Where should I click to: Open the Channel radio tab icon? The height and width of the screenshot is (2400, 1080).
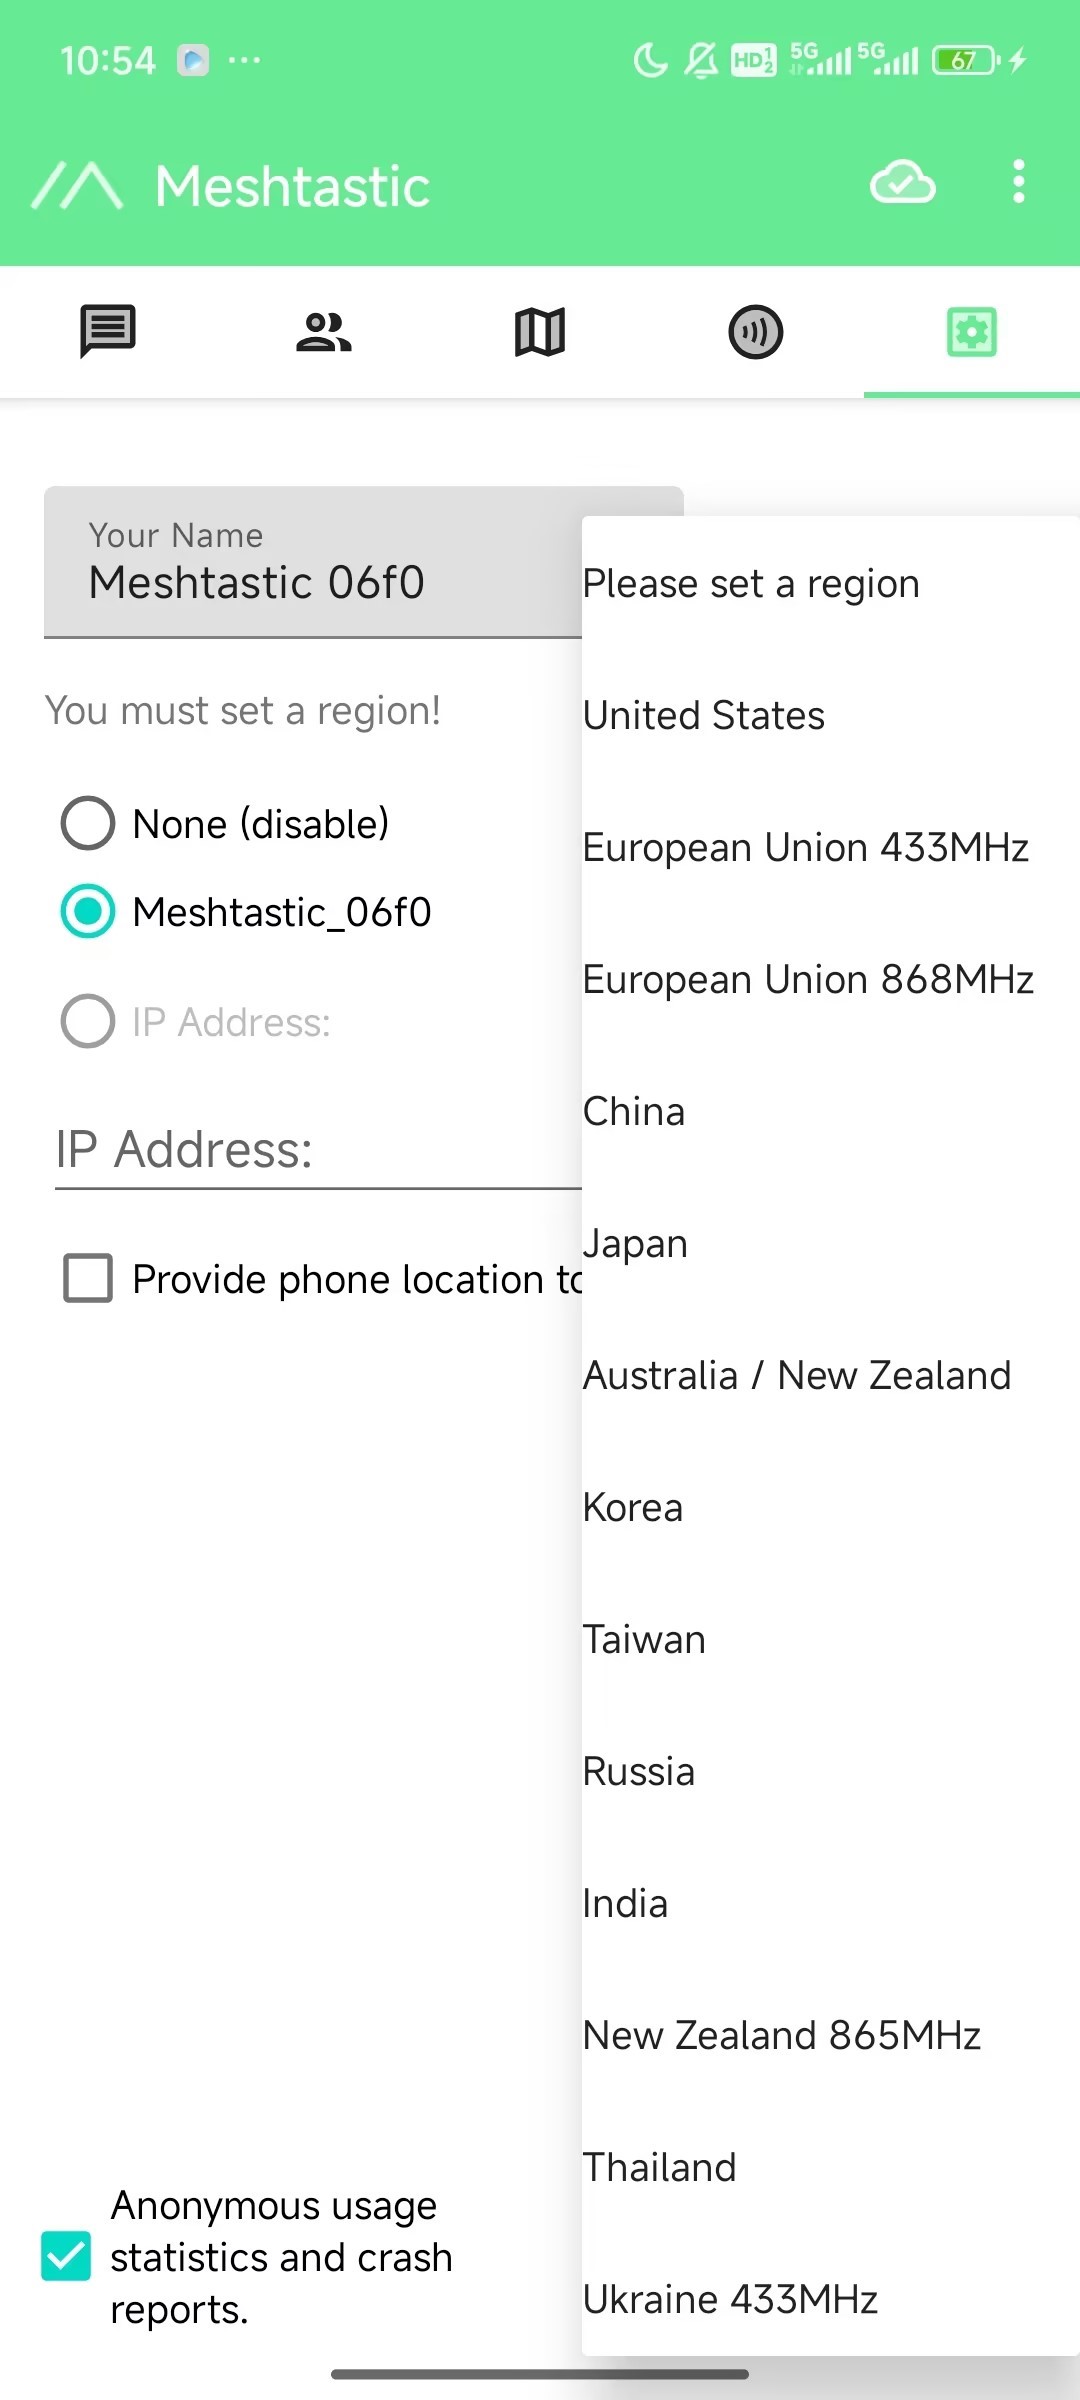coord(756,332)
